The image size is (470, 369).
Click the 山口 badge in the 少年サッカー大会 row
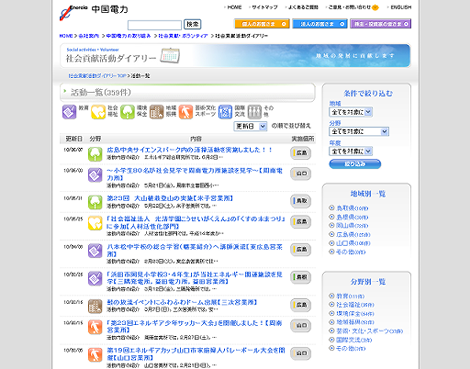point(301,325)
